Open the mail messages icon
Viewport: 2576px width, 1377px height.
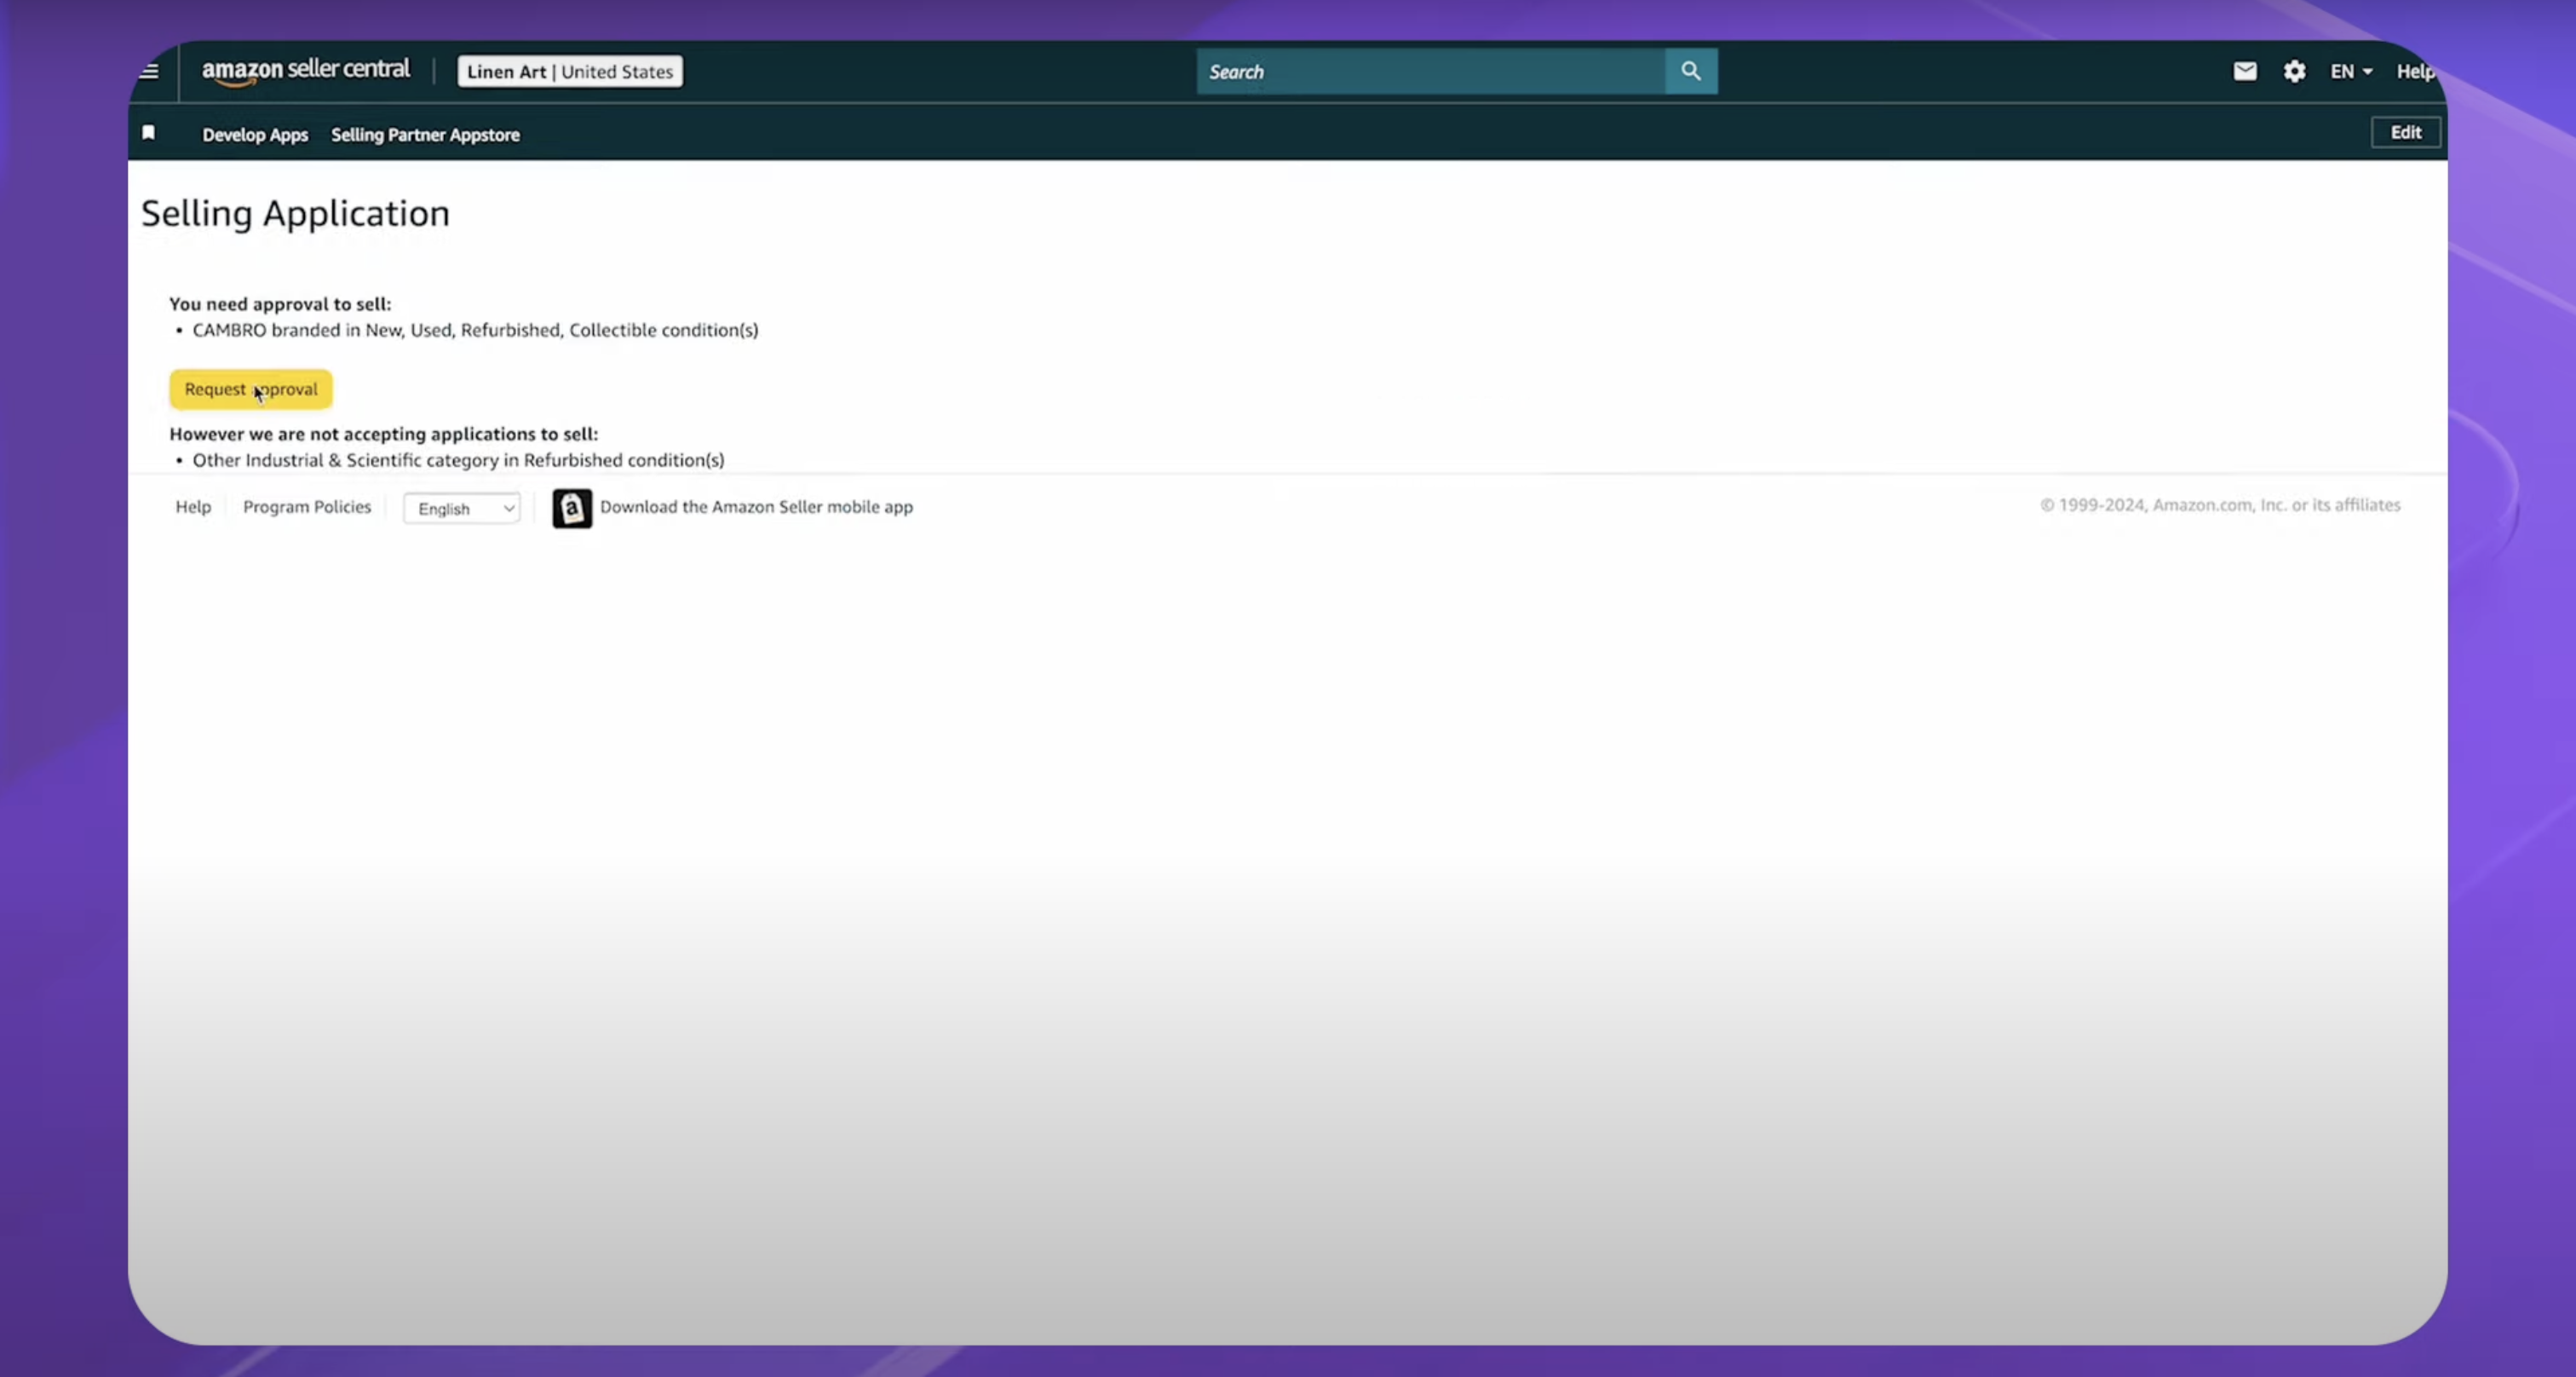2244,71
